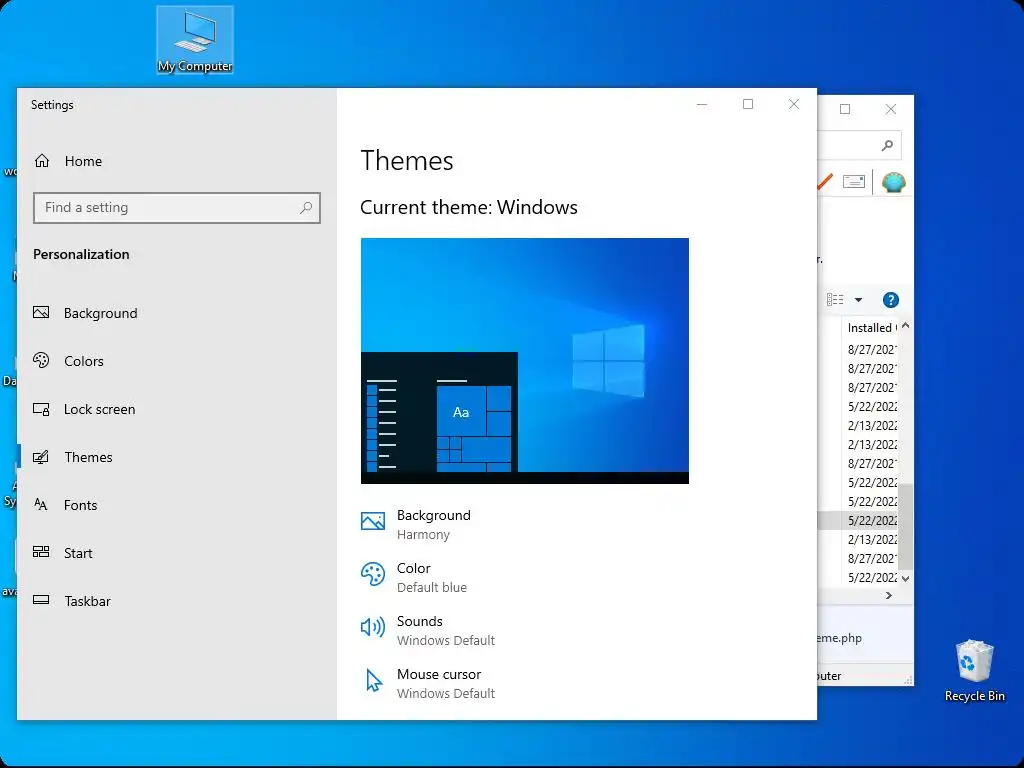1024x768 pixels.
Task: Click the list's scroll down arrow
Action: 905,579
